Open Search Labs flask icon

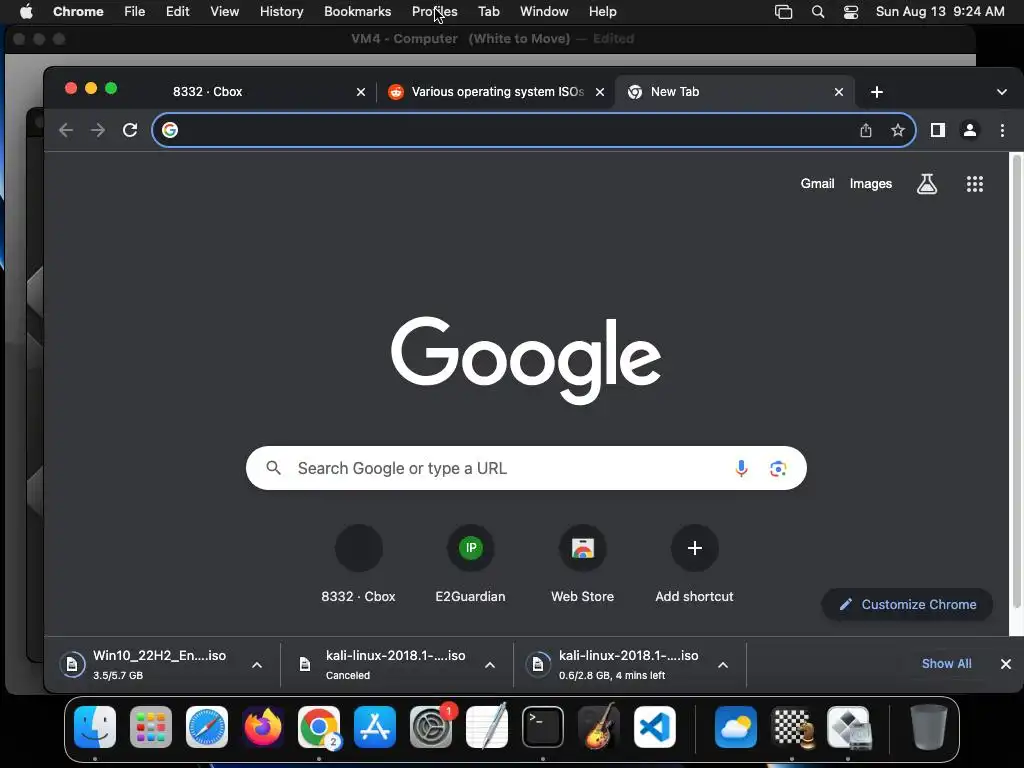(927, 184)
